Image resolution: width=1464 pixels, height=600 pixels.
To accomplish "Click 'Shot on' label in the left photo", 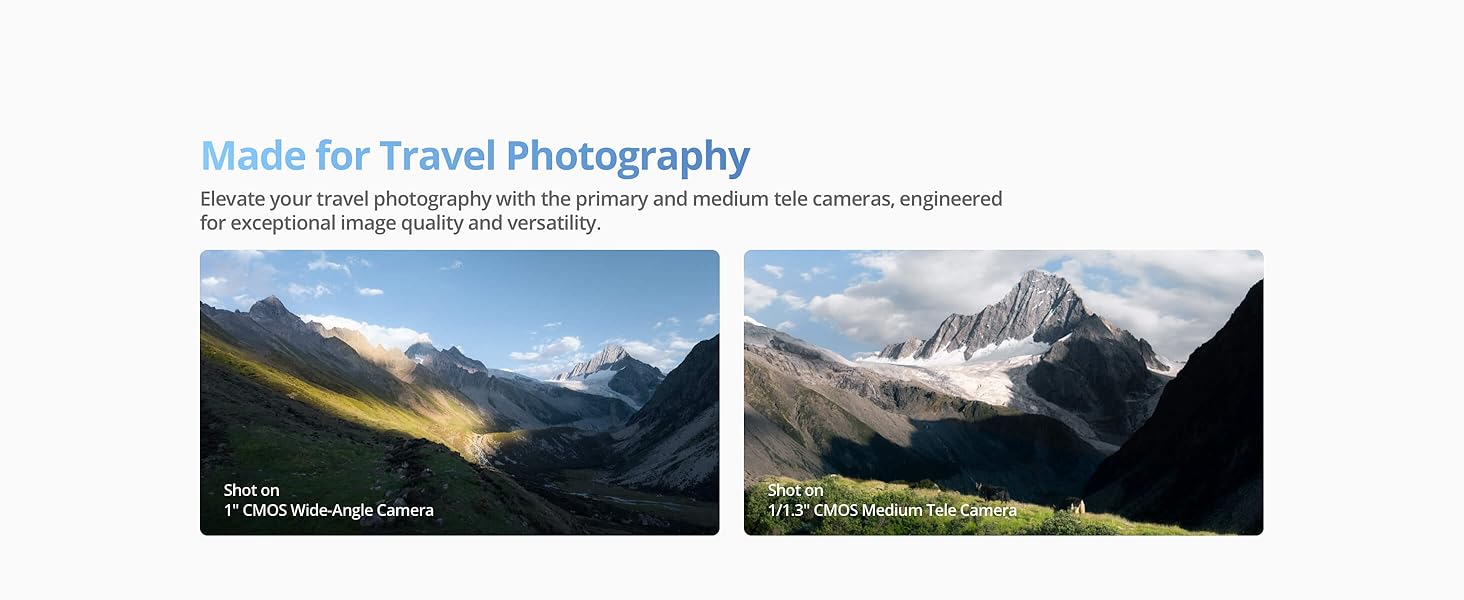I will [251, 490].
